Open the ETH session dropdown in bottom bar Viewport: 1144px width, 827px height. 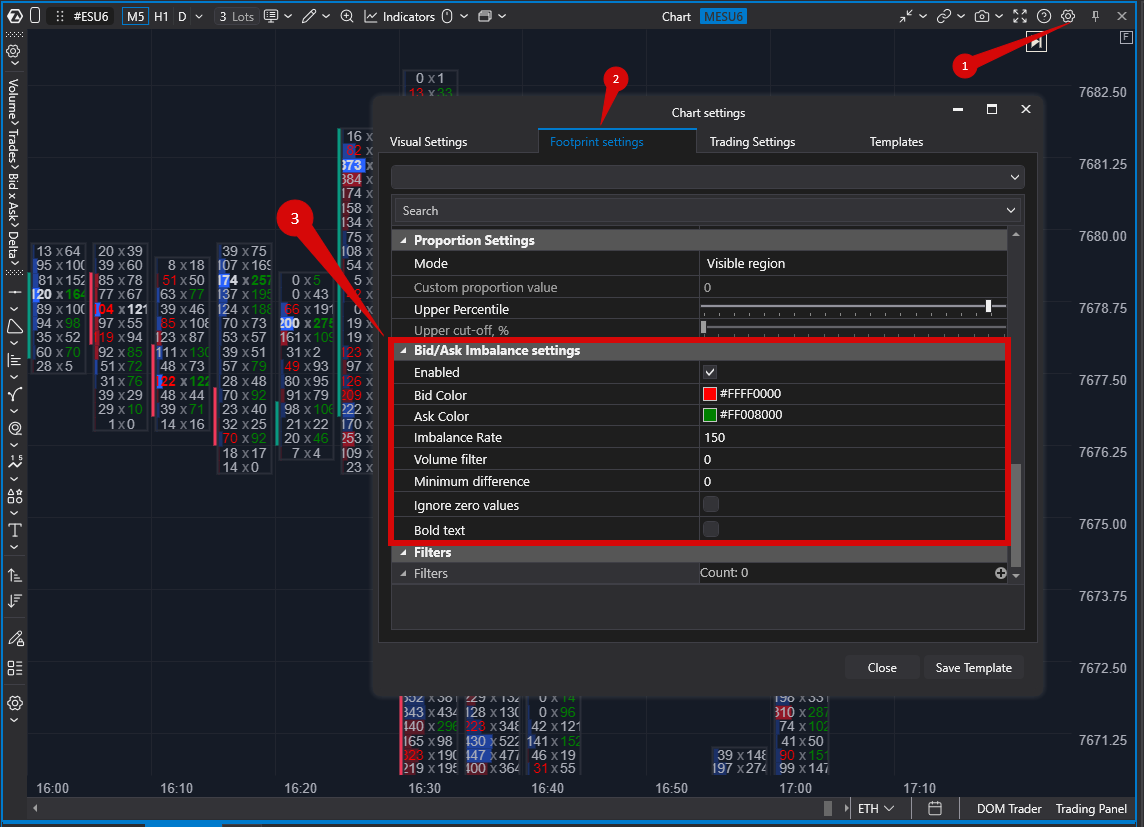click(x=876, y=808)
